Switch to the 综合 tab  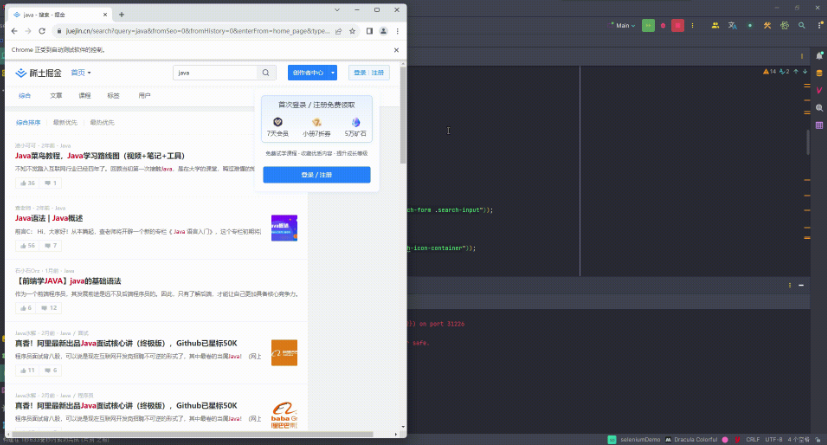(x=25, y=95)
